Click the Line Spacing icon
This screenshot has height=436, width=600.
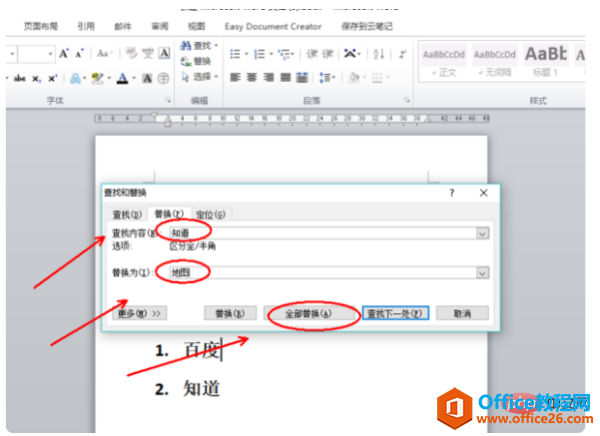[325, 78]
